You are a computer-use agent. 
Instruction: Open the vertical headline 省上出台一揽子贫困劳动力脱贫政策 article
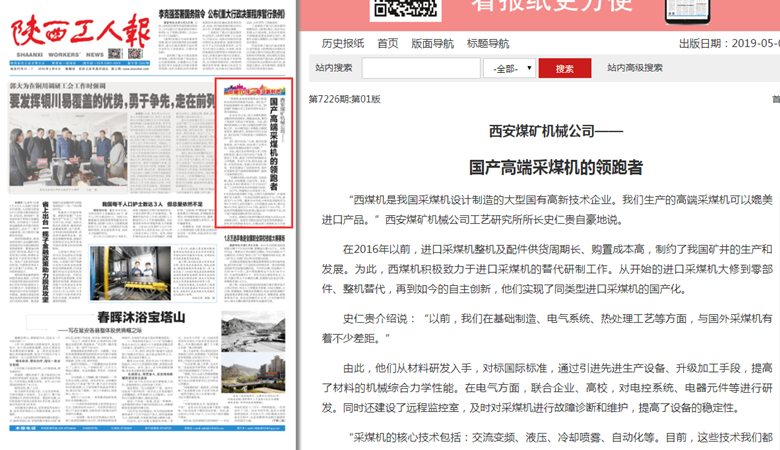coord(45,252)
